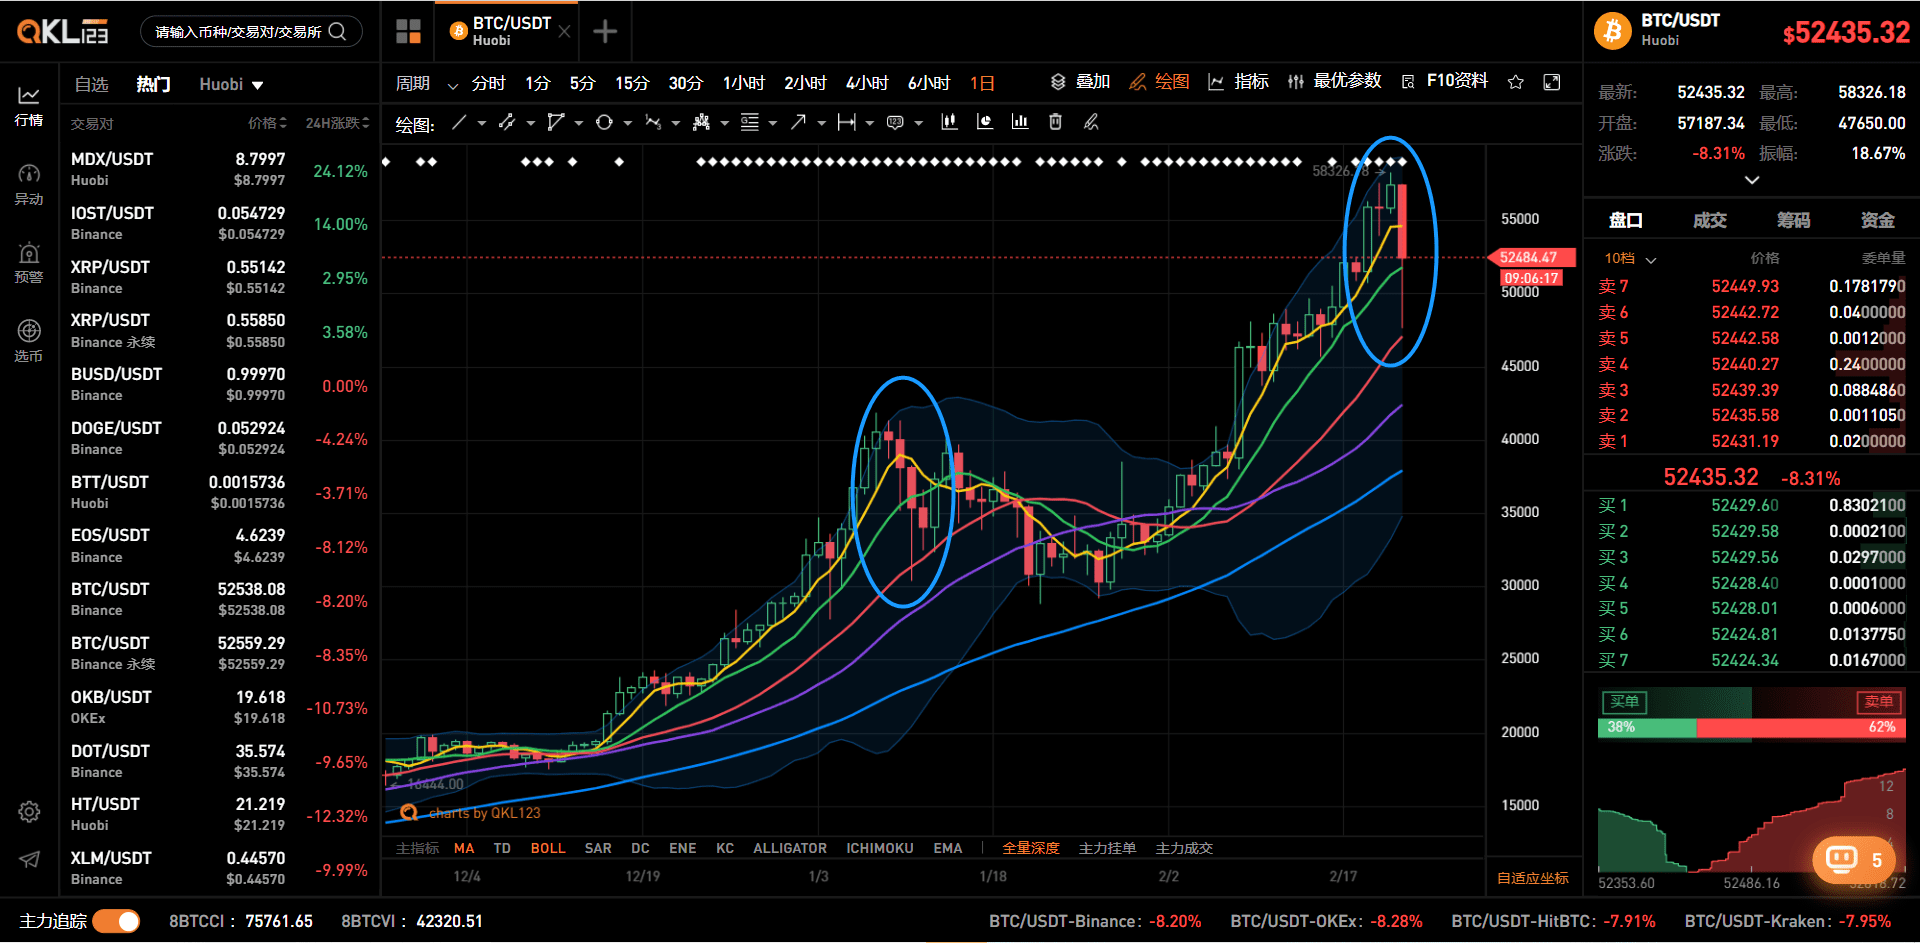Toggle the ENE indicator
Image resolution: width=1920 pixels, height=943 pixels.
[683, 848]
